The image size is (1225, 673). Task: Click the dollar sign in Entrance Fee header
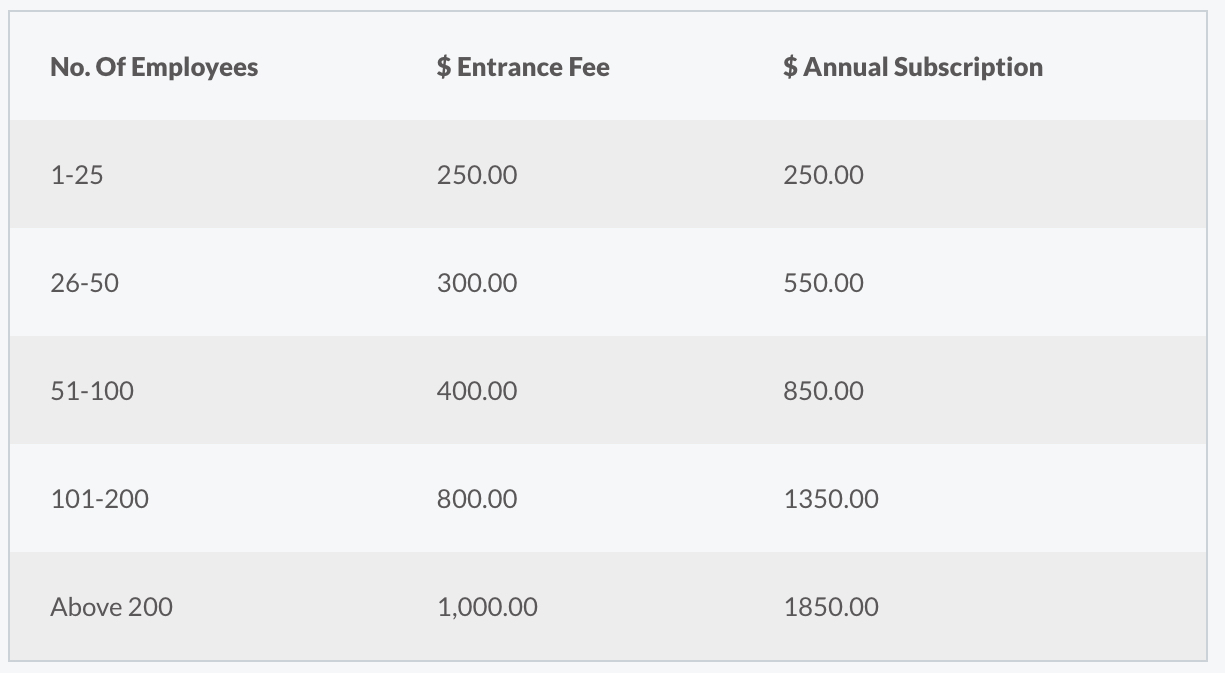click(444, 67)
